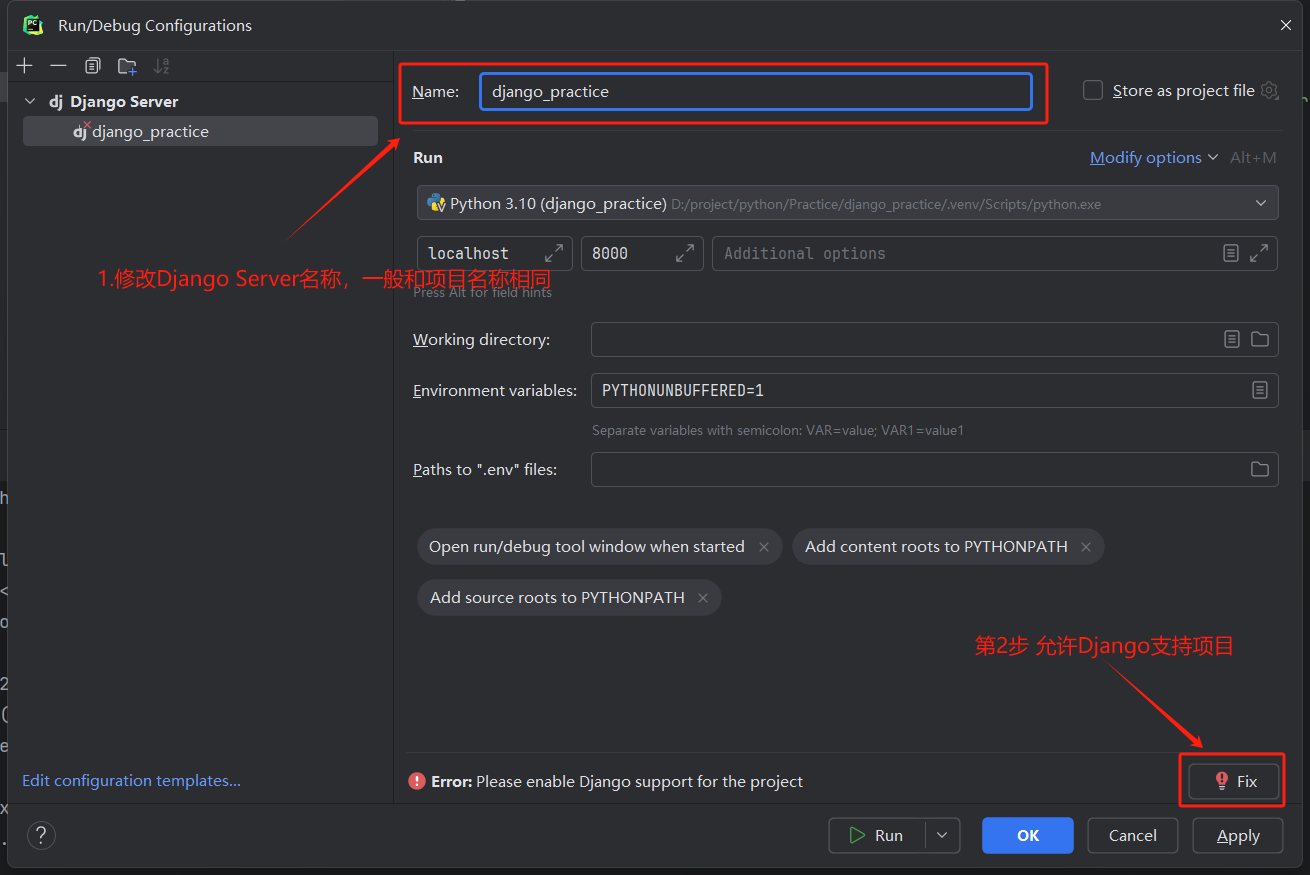The image size is (1310, 875).
Task: Click the red error icon by the message
Action: click(417, 781)
